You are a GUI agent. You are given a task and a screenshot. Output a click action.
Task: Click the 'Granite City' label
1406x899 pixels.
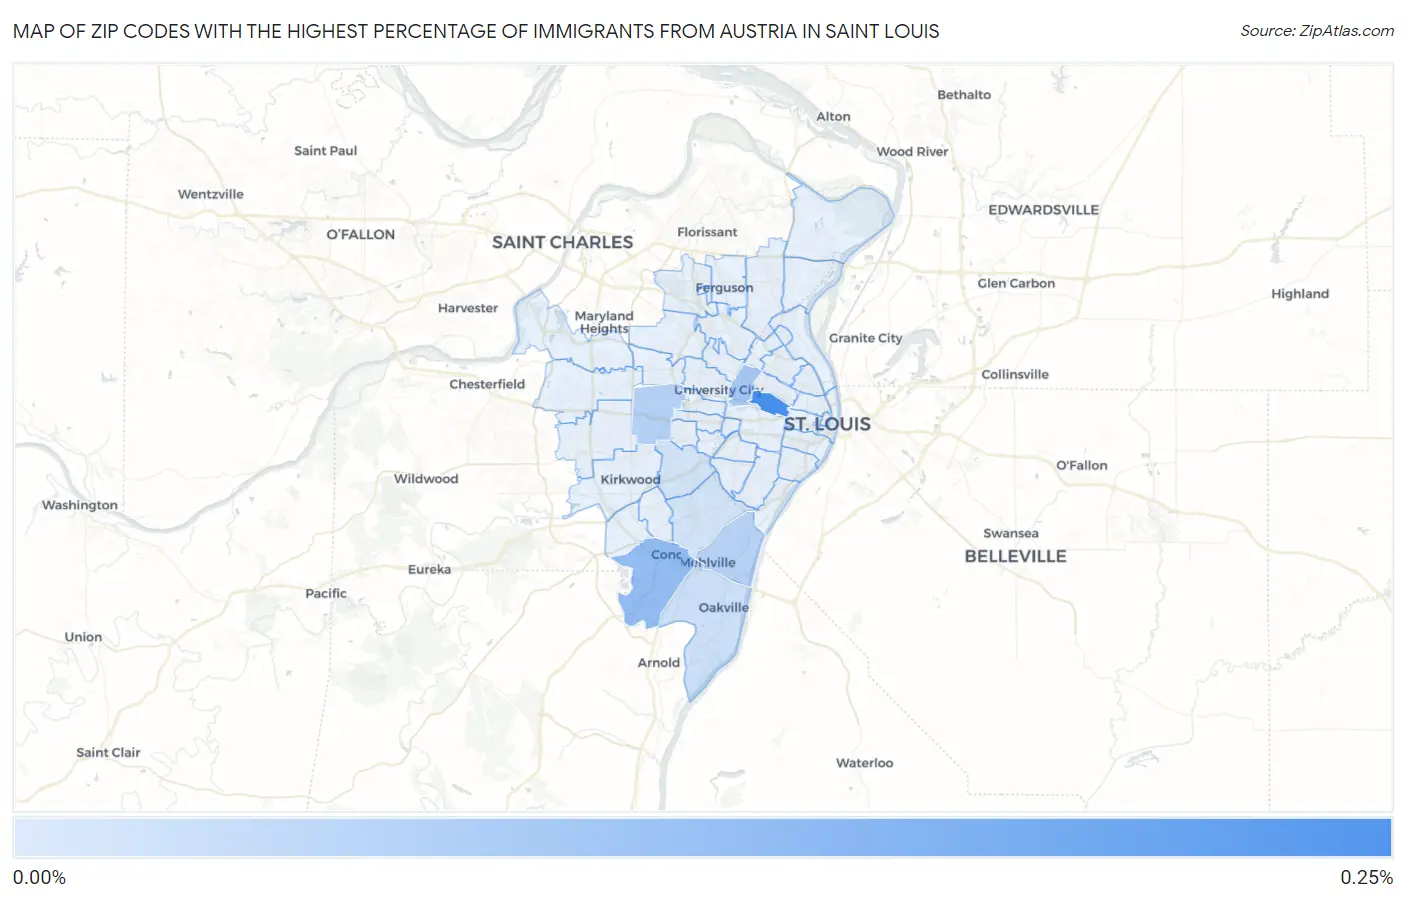coord(865,338)
